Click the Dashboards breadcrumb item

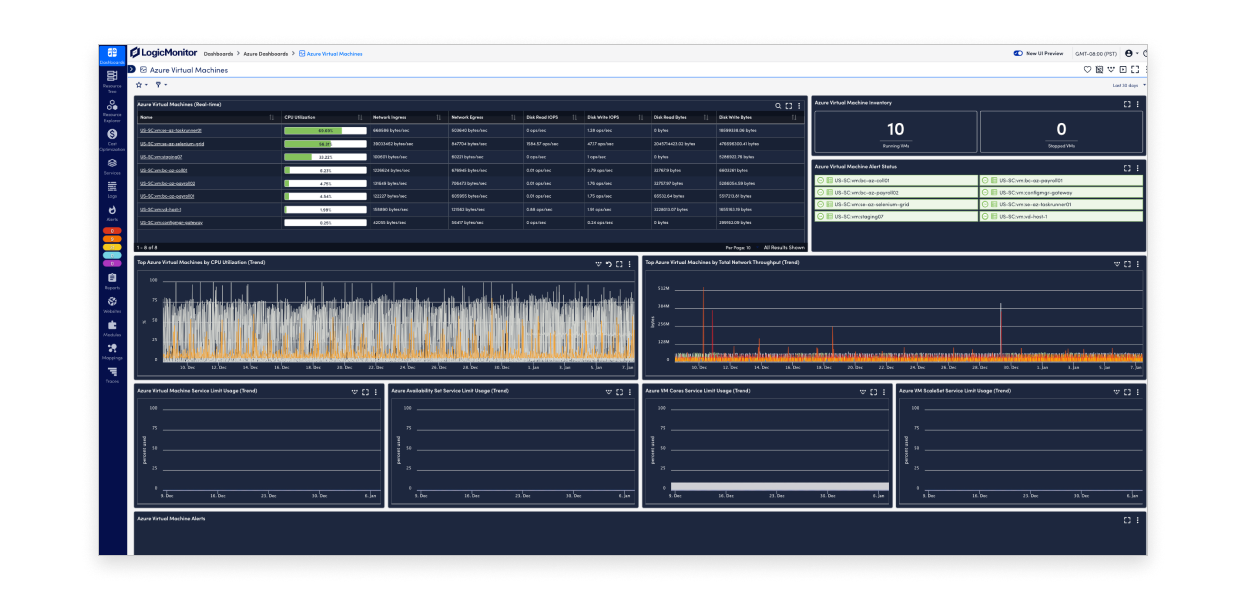[x=218, y=53]
